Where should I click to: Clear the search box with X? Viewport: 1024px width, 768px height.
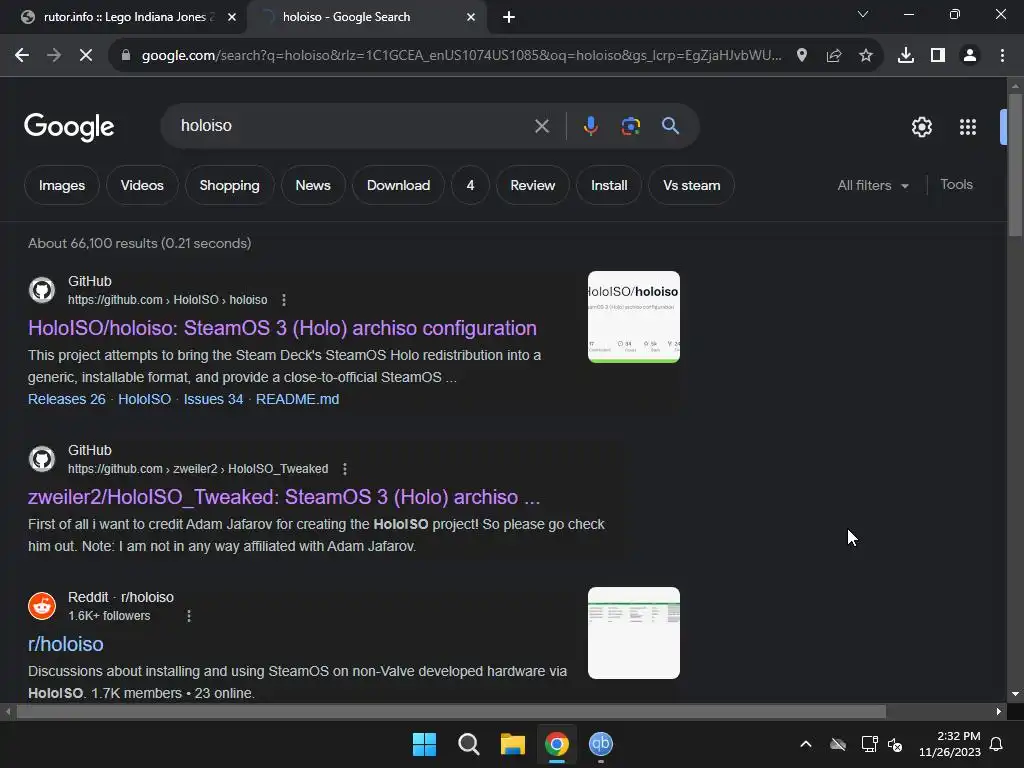pyautogui.click(x=542, y=126)
